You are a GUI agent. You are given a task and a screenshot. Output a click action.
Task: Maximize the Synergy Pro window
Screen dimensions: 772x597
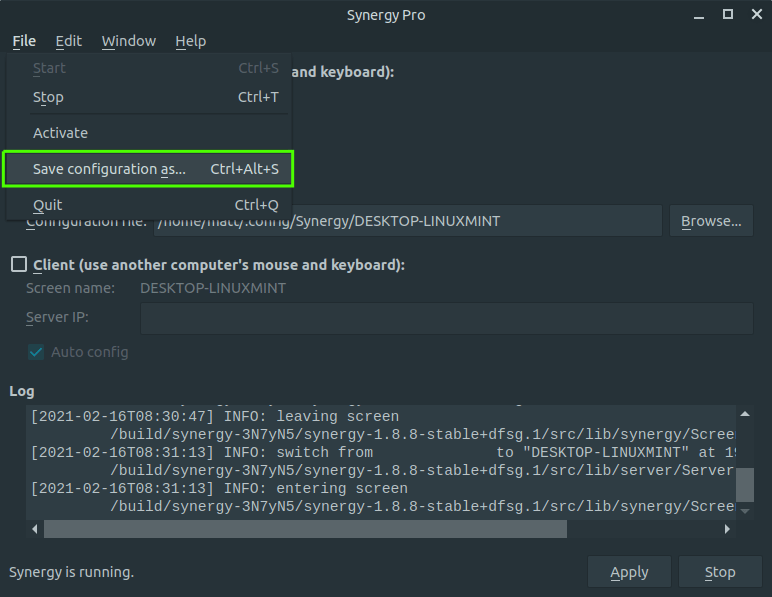[x=728, y=14]
